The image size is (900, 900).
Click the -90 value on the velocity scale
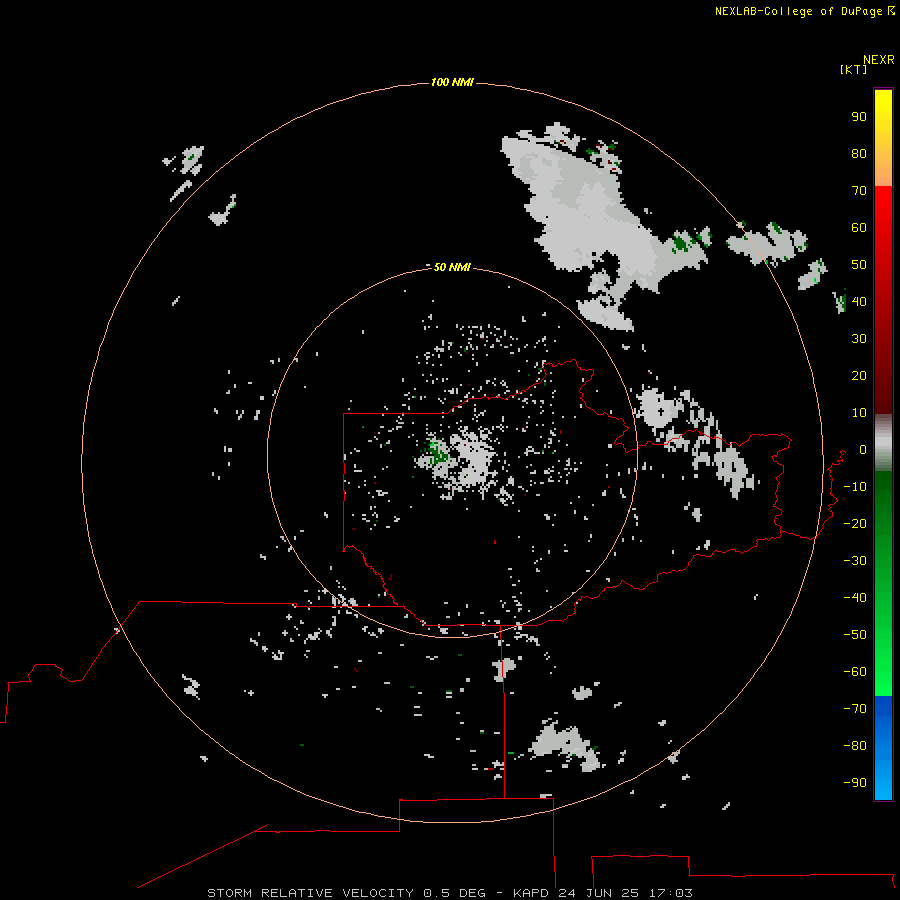(x=855, y=782)
